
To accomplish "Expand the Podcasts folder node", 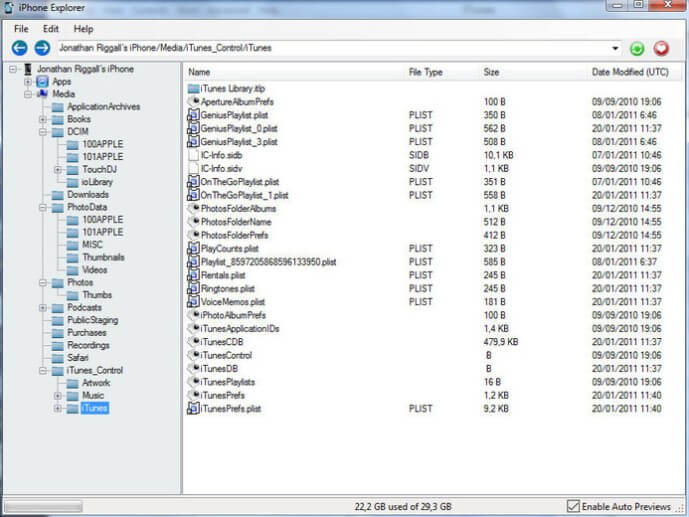I will (43, 308).
